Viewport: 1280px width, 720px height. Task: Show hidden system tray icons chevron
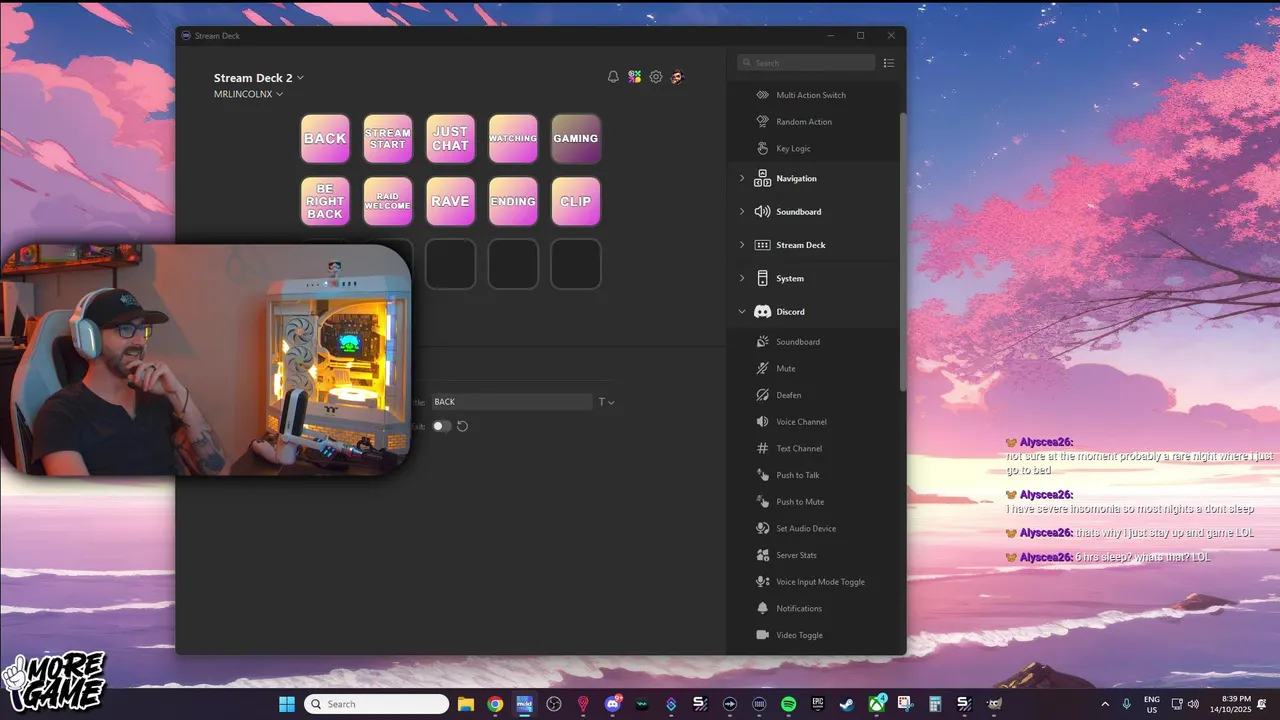click(x=1105, y=704)
